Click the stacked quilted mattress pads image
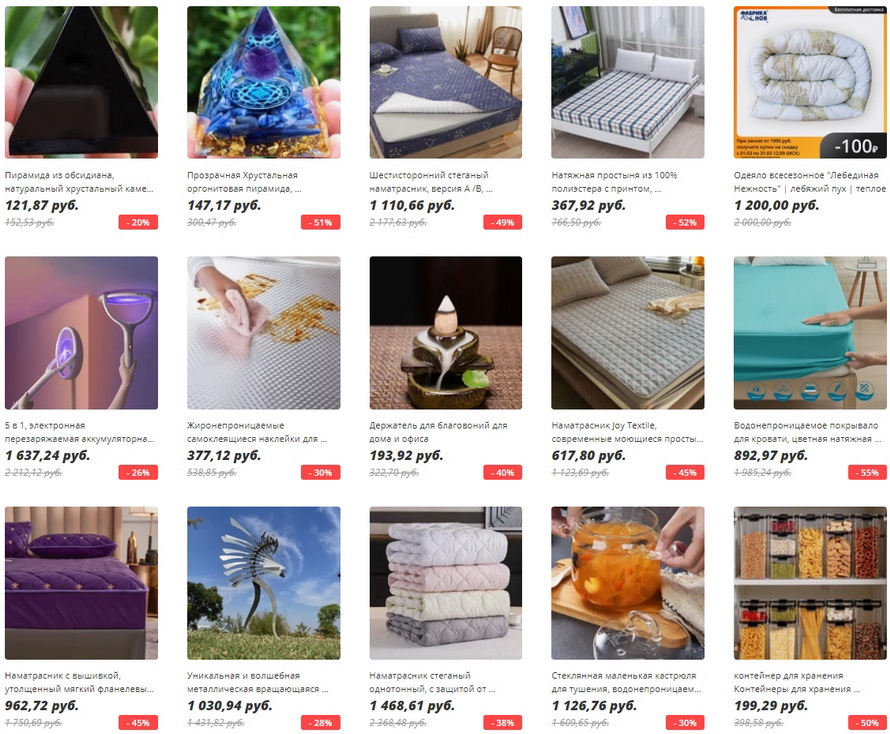 pos(446,583)
